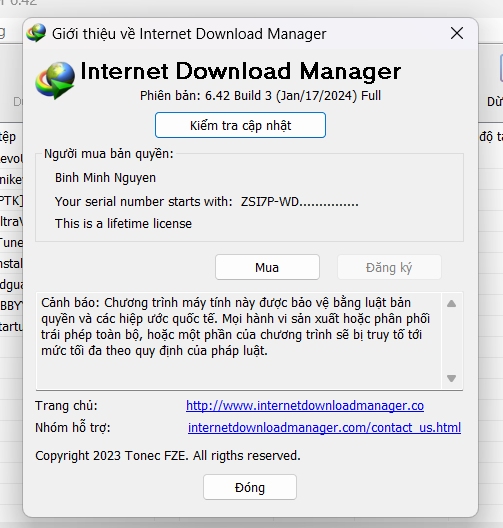Screen dimensions: 503x528
Task: Click the warning text scroll-down arrow
Action: click(x=451, y=378)
